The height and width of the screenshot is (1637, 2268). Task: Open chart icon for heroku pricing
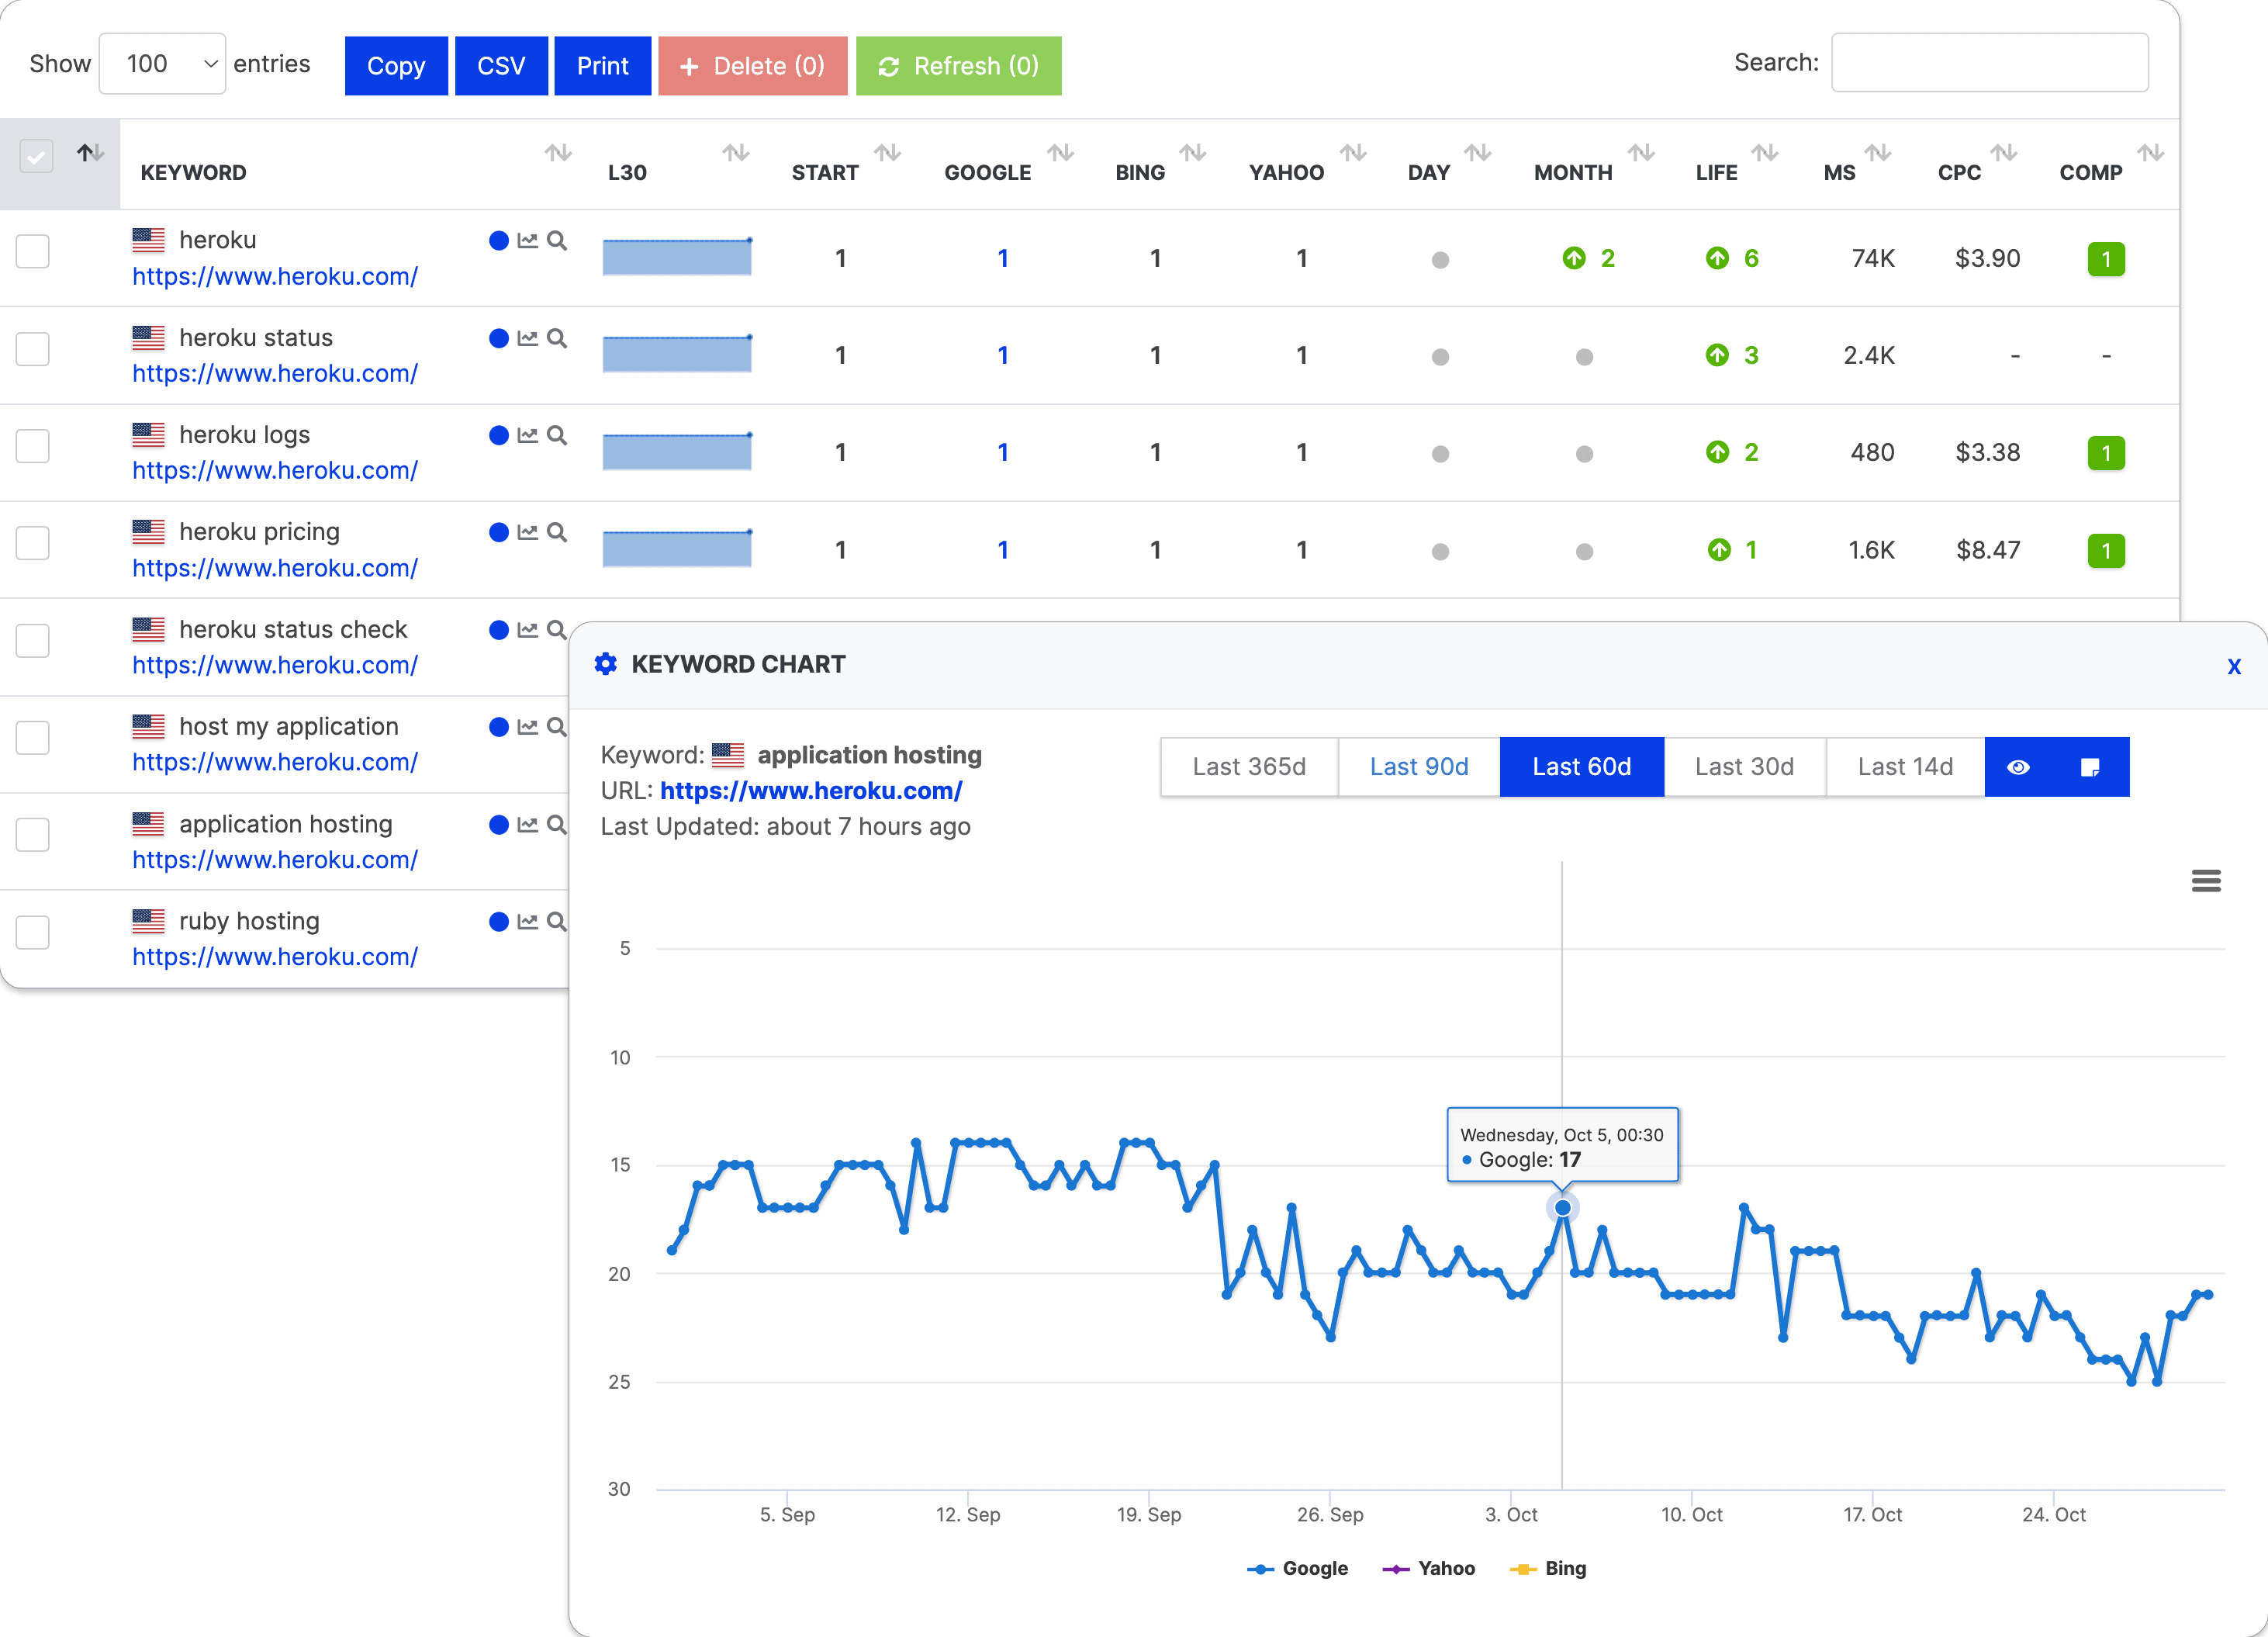pos(528,532)
